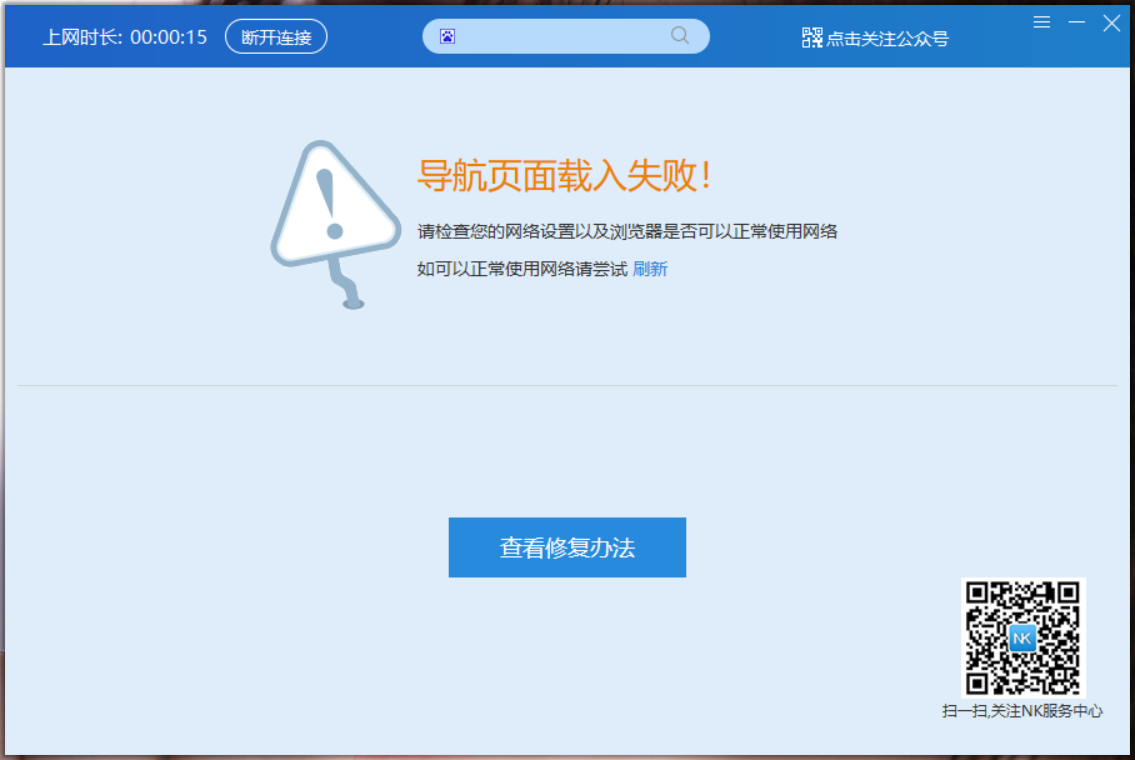Click the NK logo inside the QR code
Viewport: 1135px width, 760px height.
click(1022, 638)
